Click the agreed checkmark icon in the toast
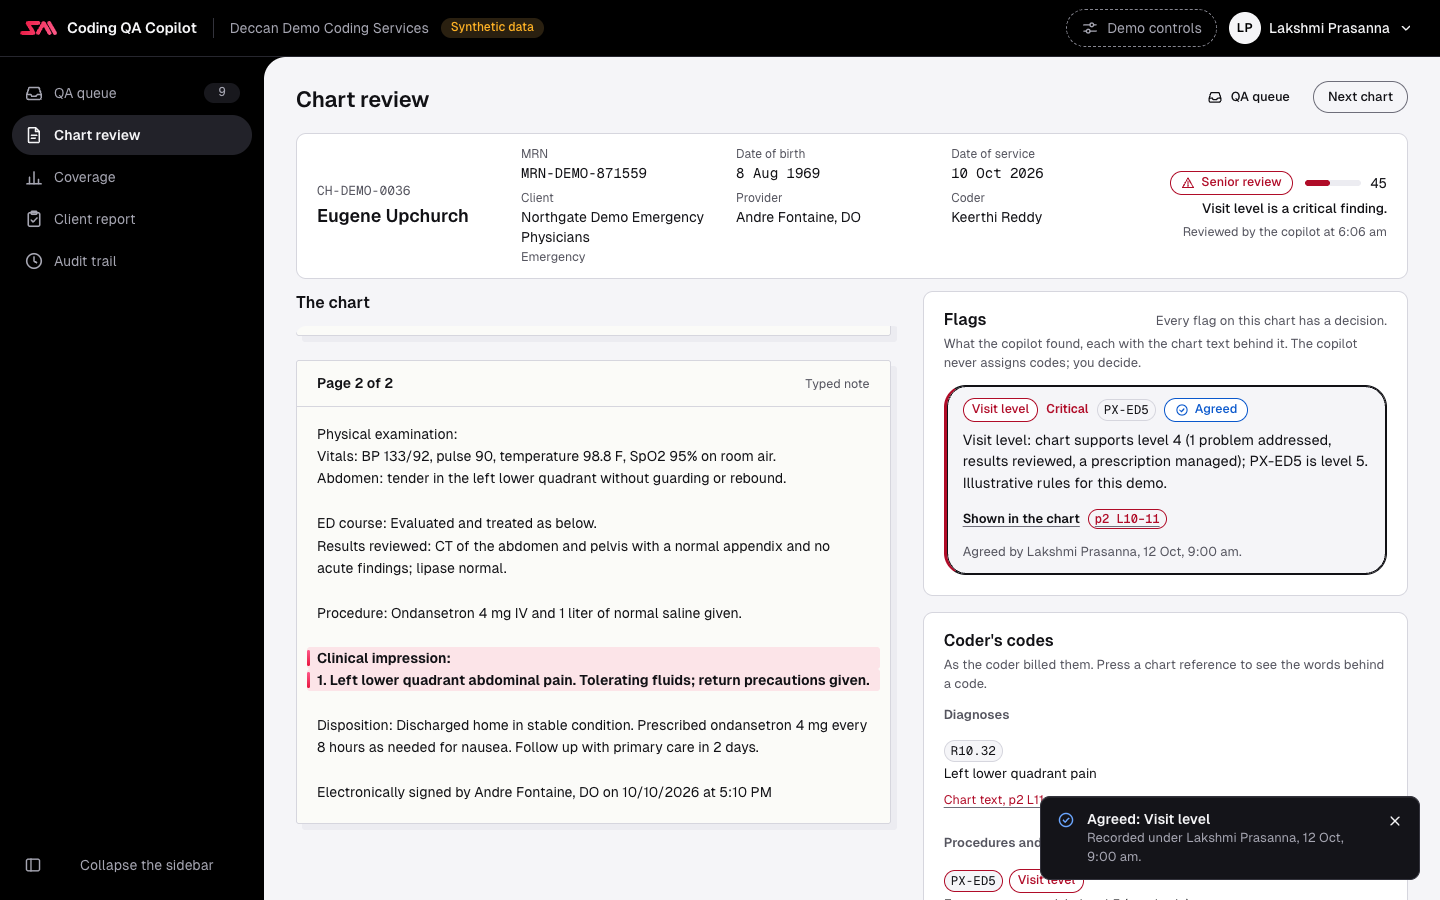 click(1066, 820)
